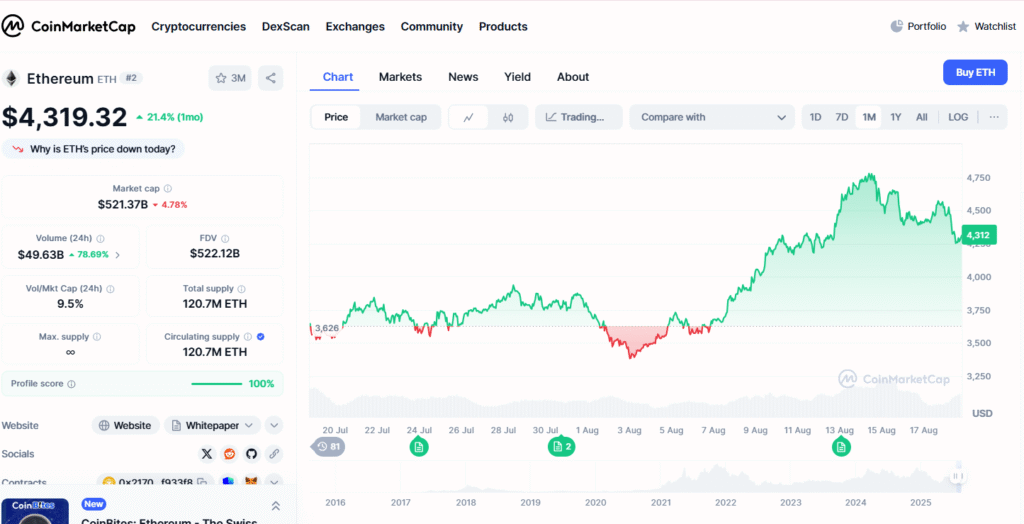Screen dimensions: 1024x524
Task: Click the news marker on 24 Jul
Action: click(419, 446)
